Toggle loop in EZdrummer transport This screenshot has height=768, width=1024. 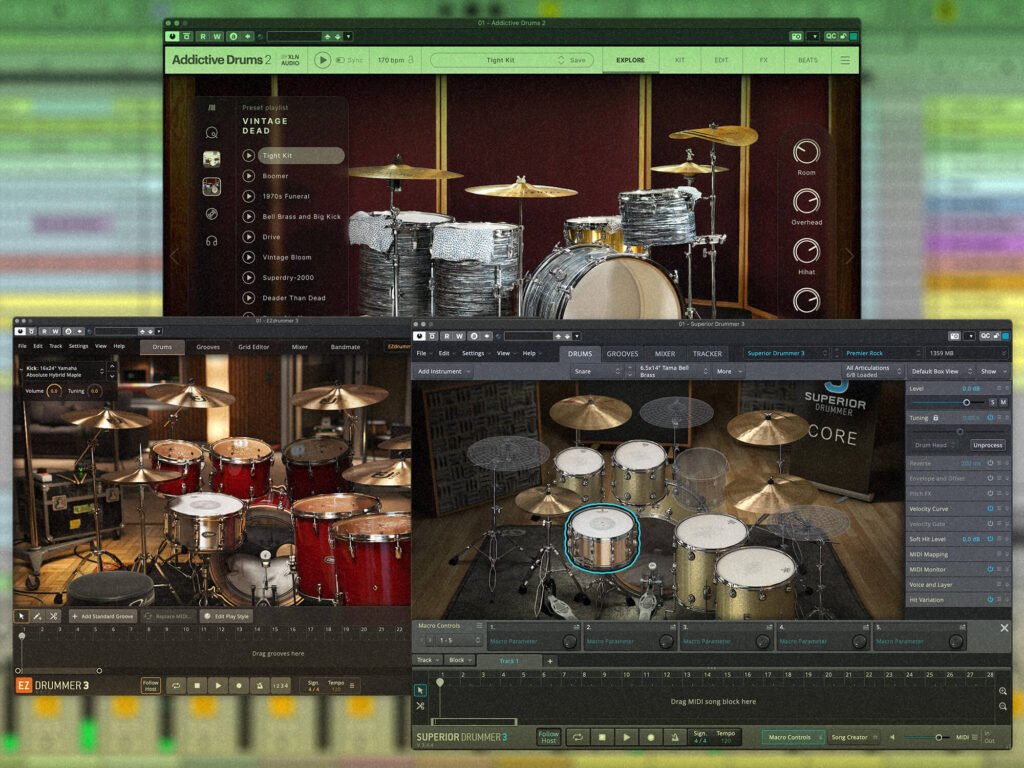(176, 686)
